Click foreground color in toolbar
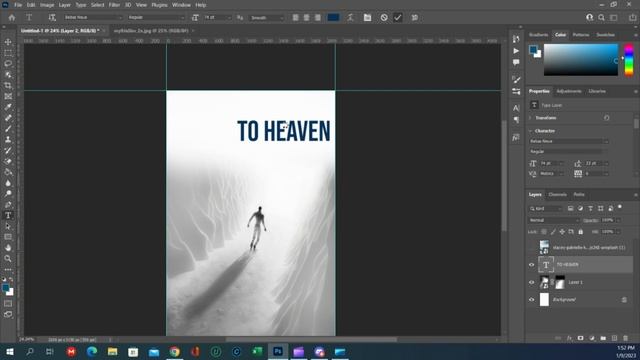This screenshot has height=360, width=640. click(6, 289)
